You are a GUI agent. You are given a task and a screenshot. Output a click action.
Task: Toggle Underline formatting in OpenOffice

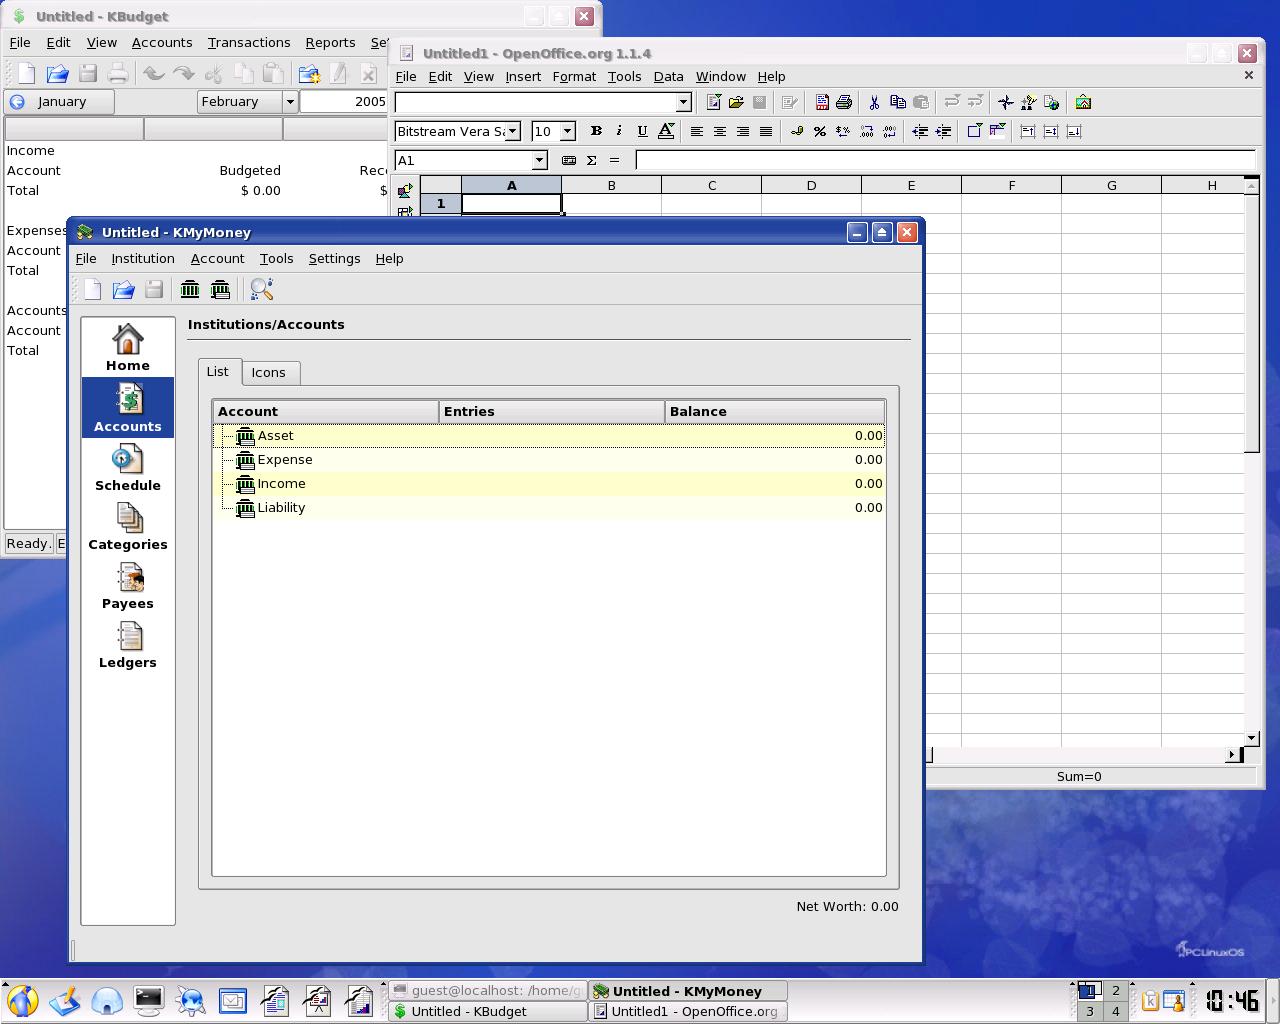point(642,131)
